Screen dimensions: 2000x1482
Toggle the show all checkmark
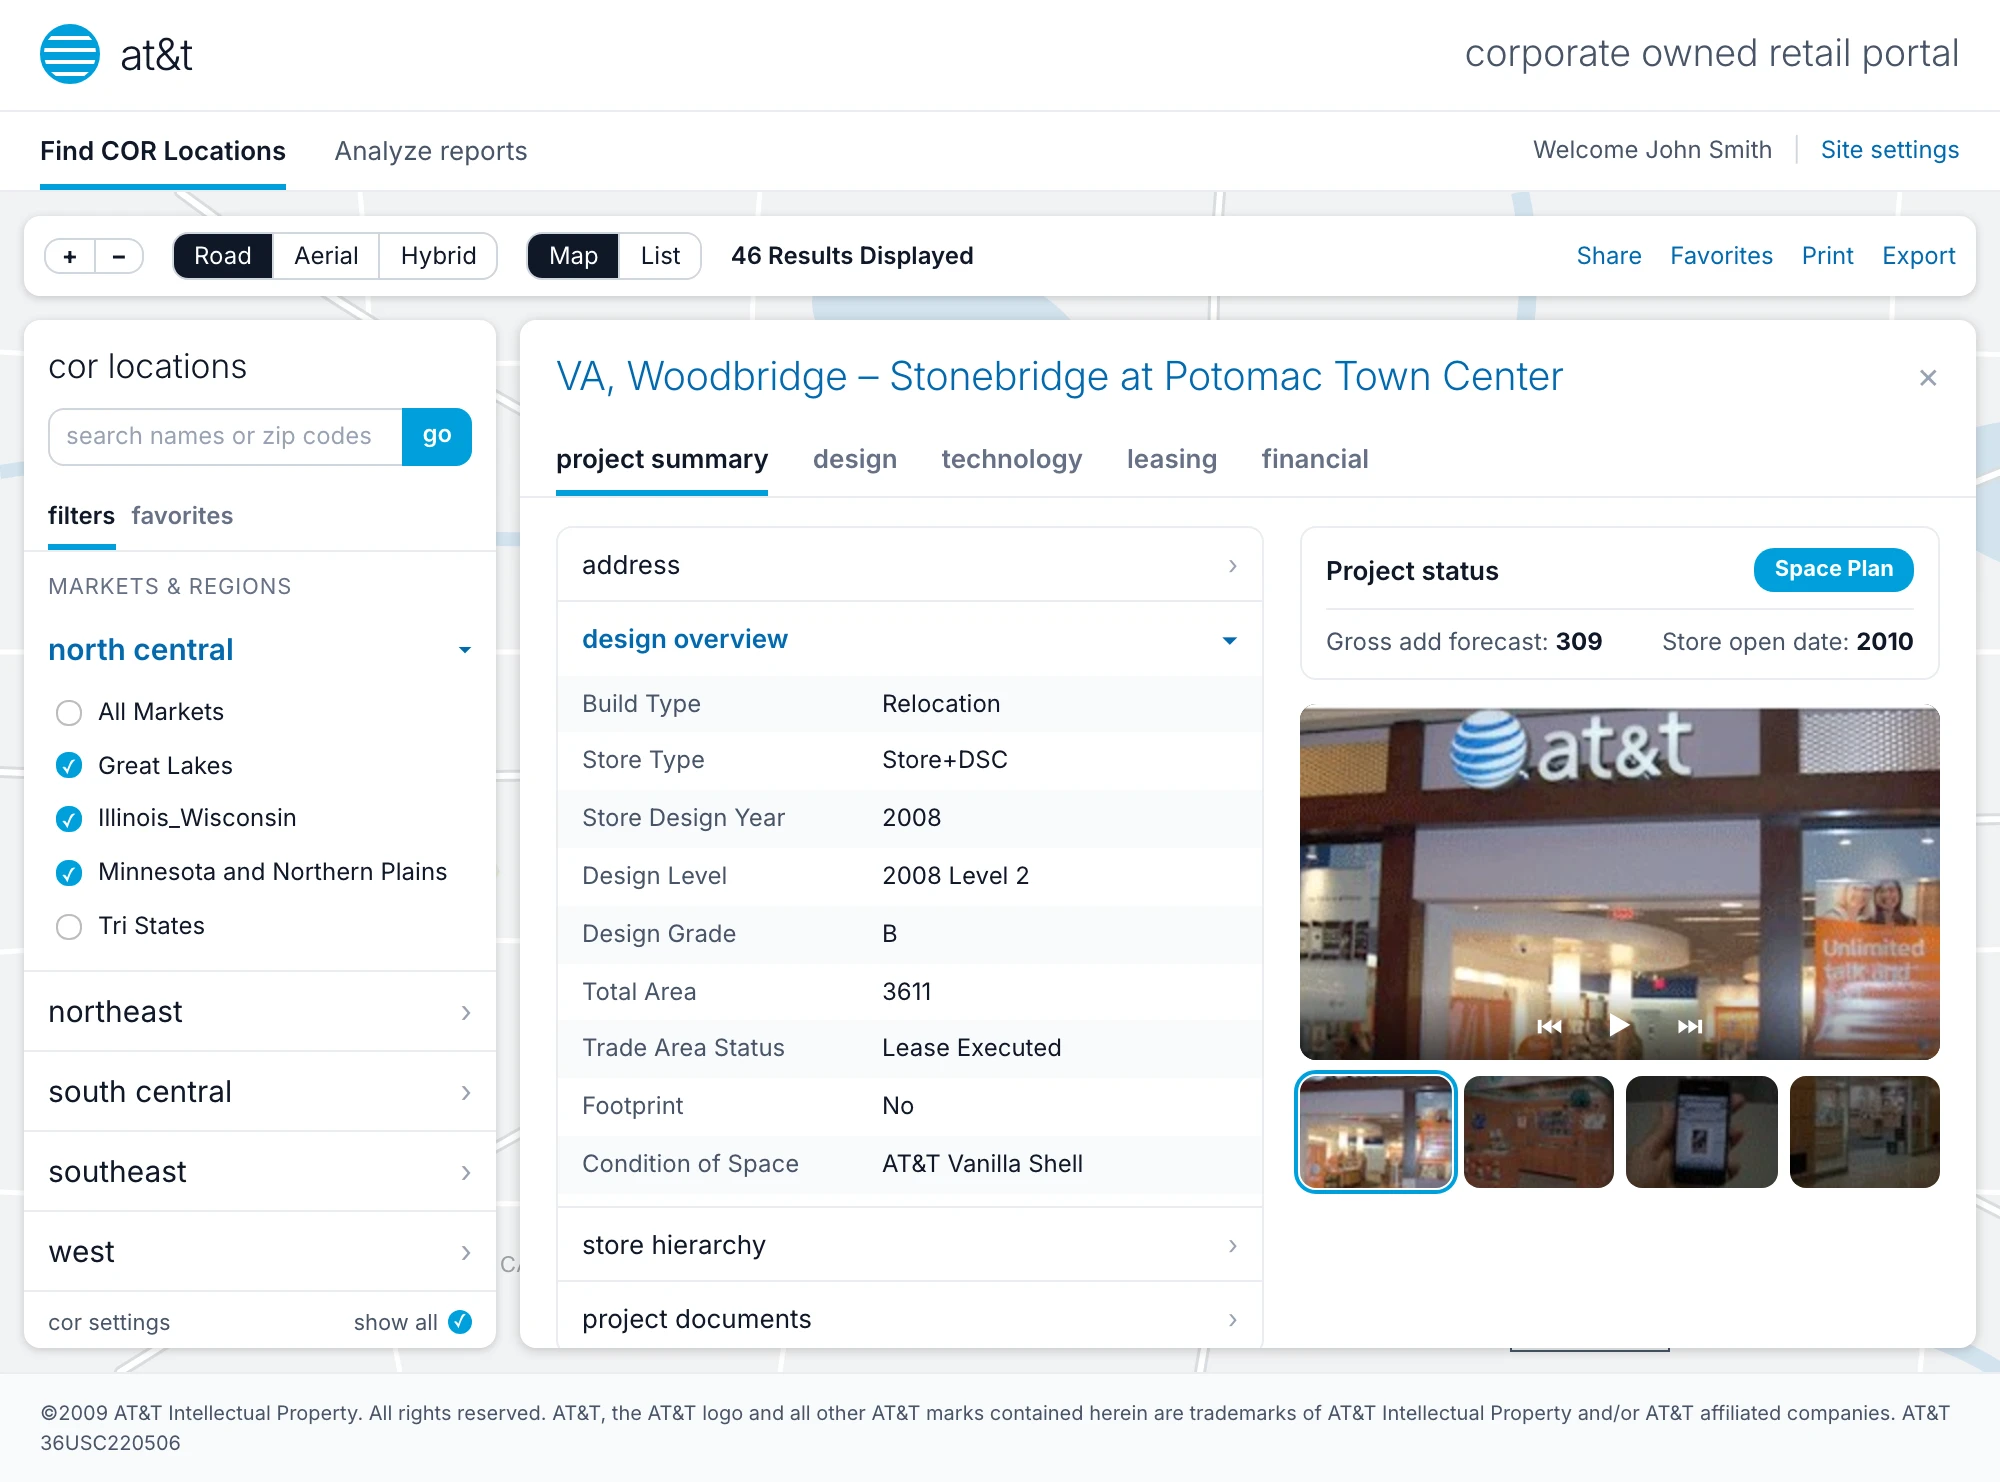(460, 1322)
